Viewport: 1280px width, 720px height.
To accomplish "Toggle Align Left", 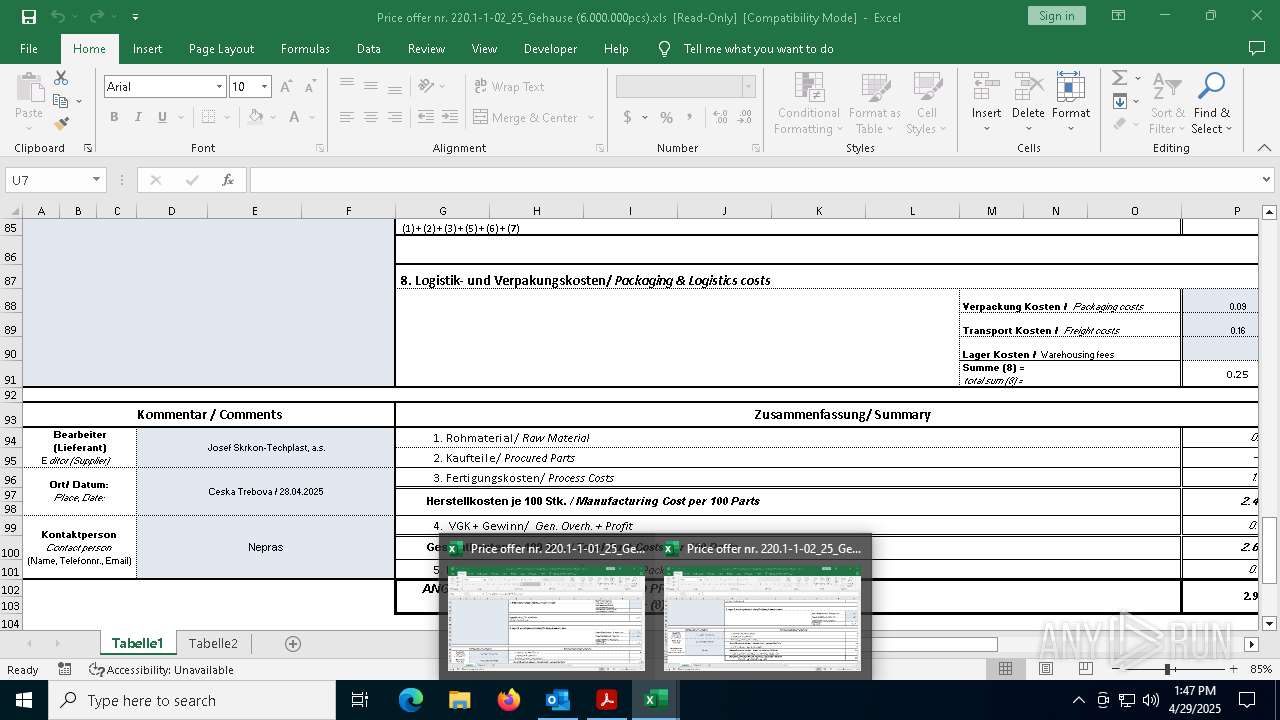I will pos(346,117).
